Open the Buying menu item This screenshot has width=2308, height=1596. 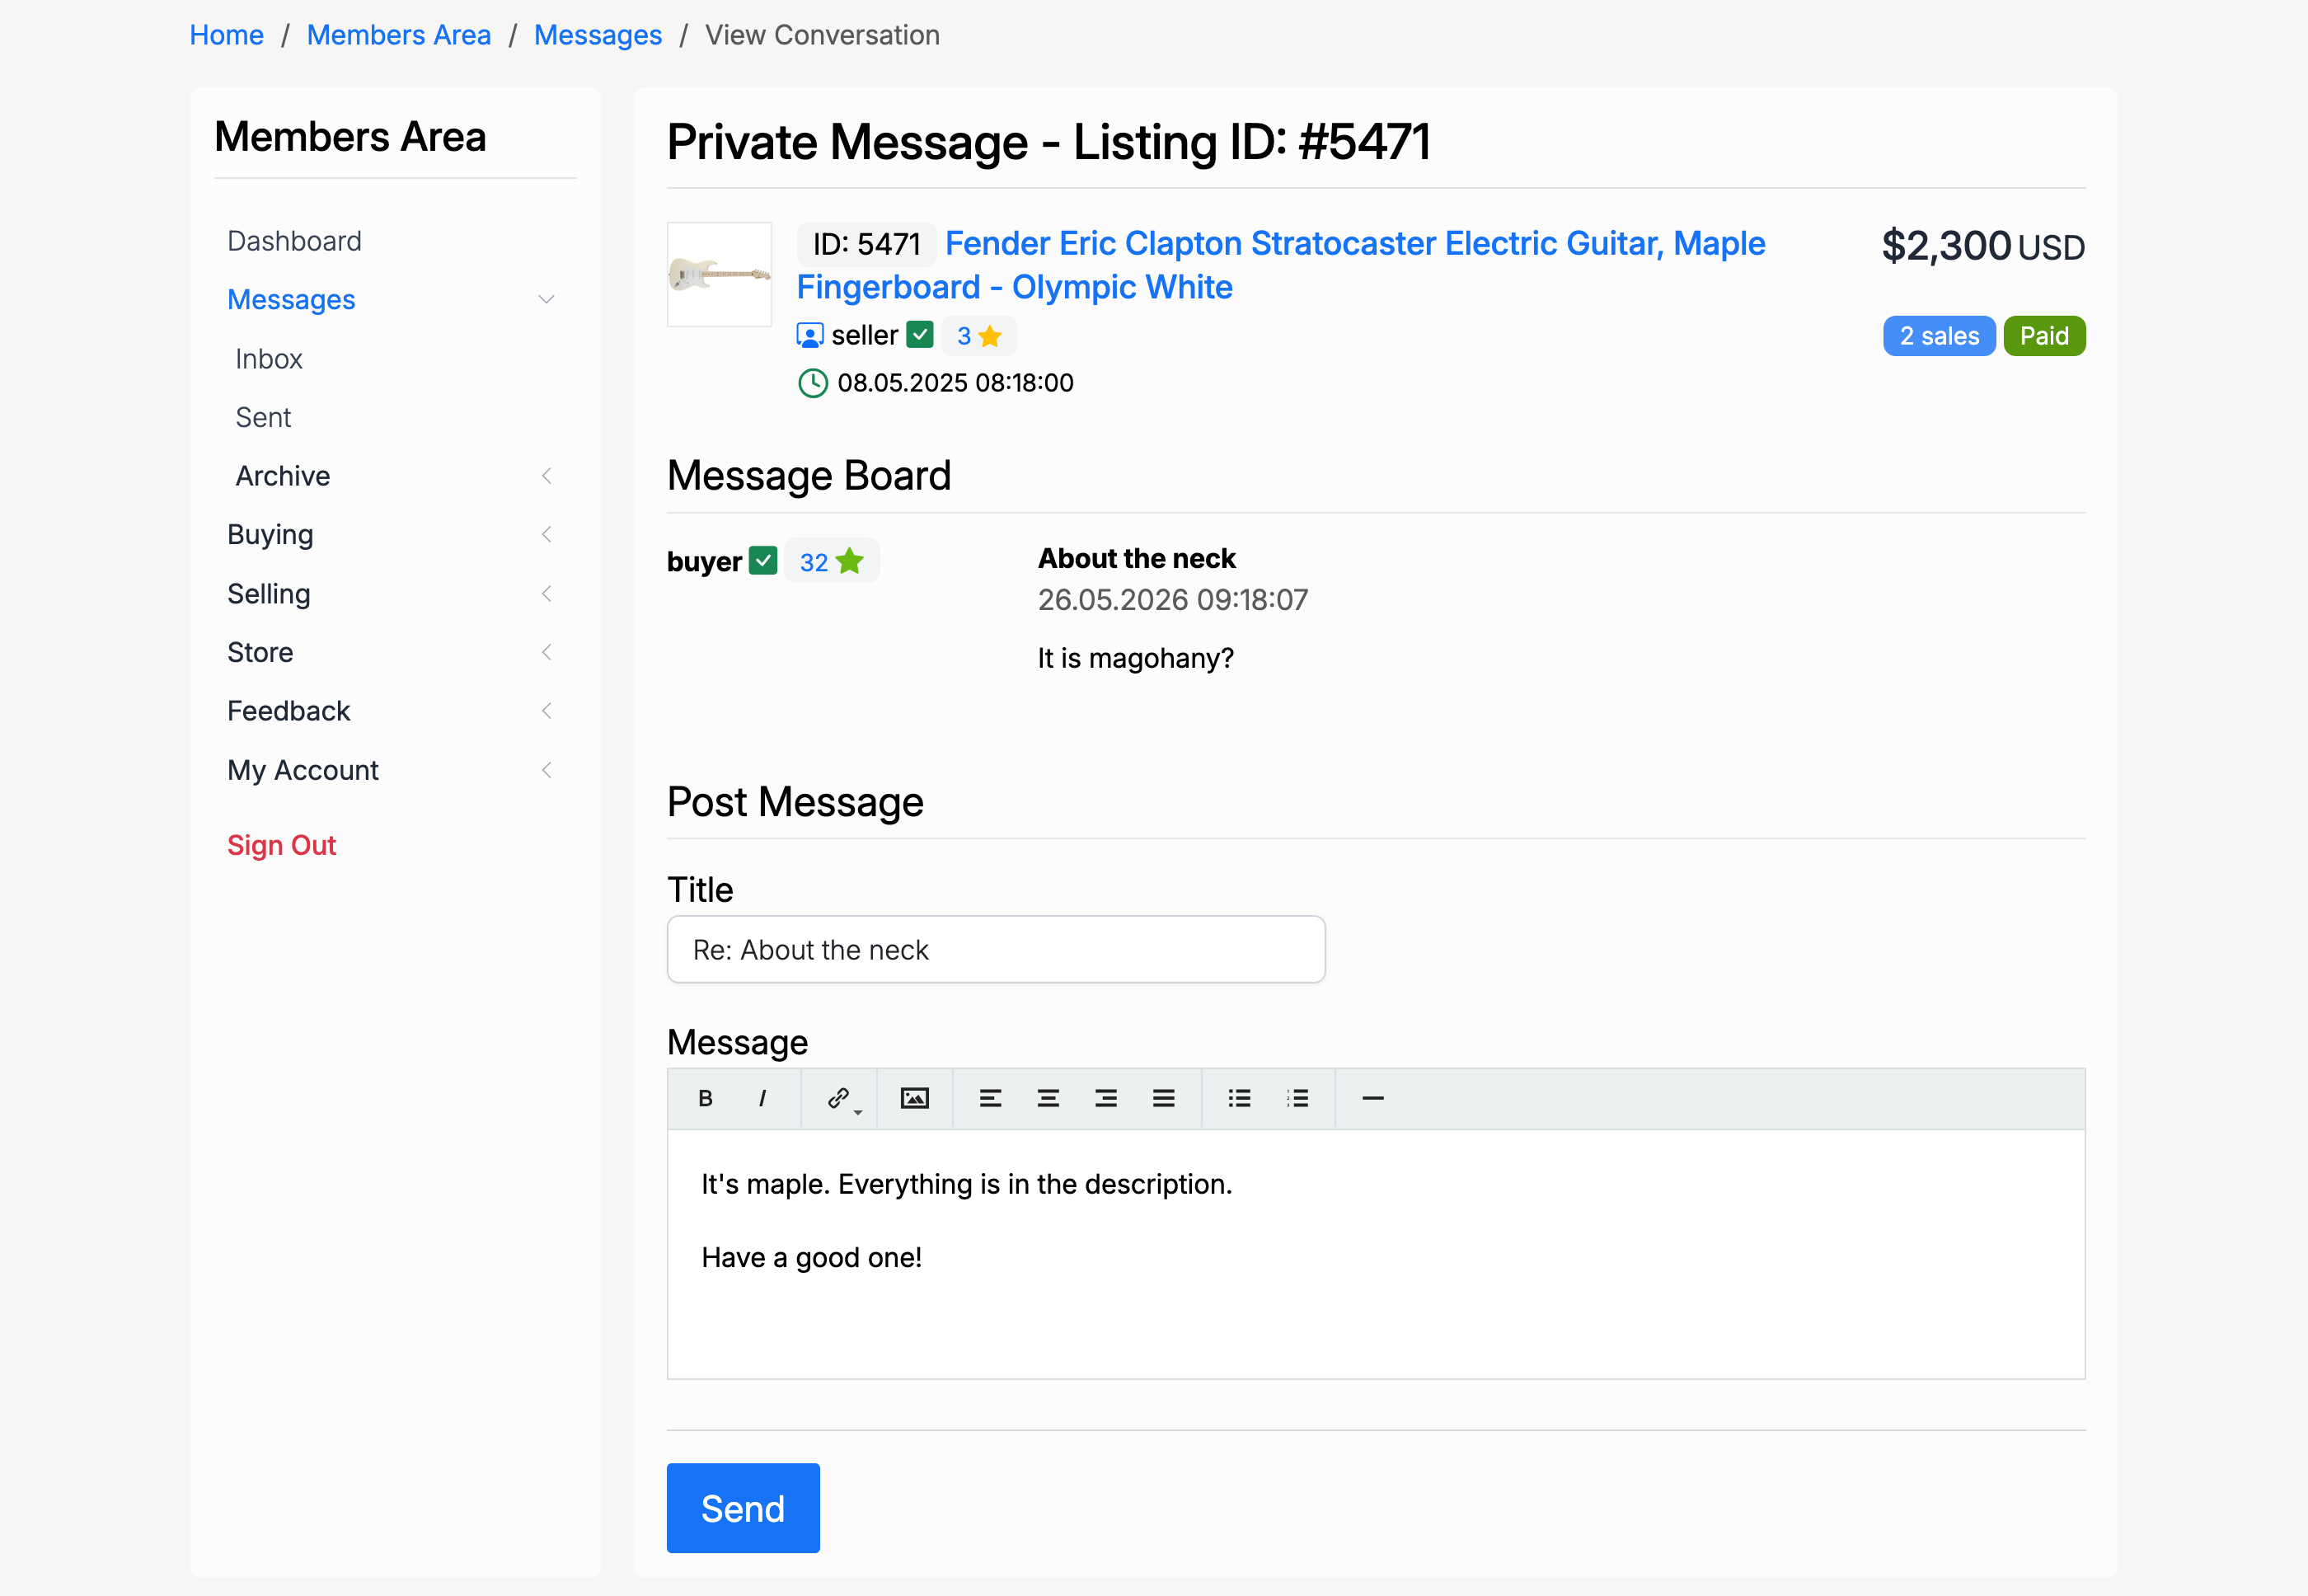point(270,535)
